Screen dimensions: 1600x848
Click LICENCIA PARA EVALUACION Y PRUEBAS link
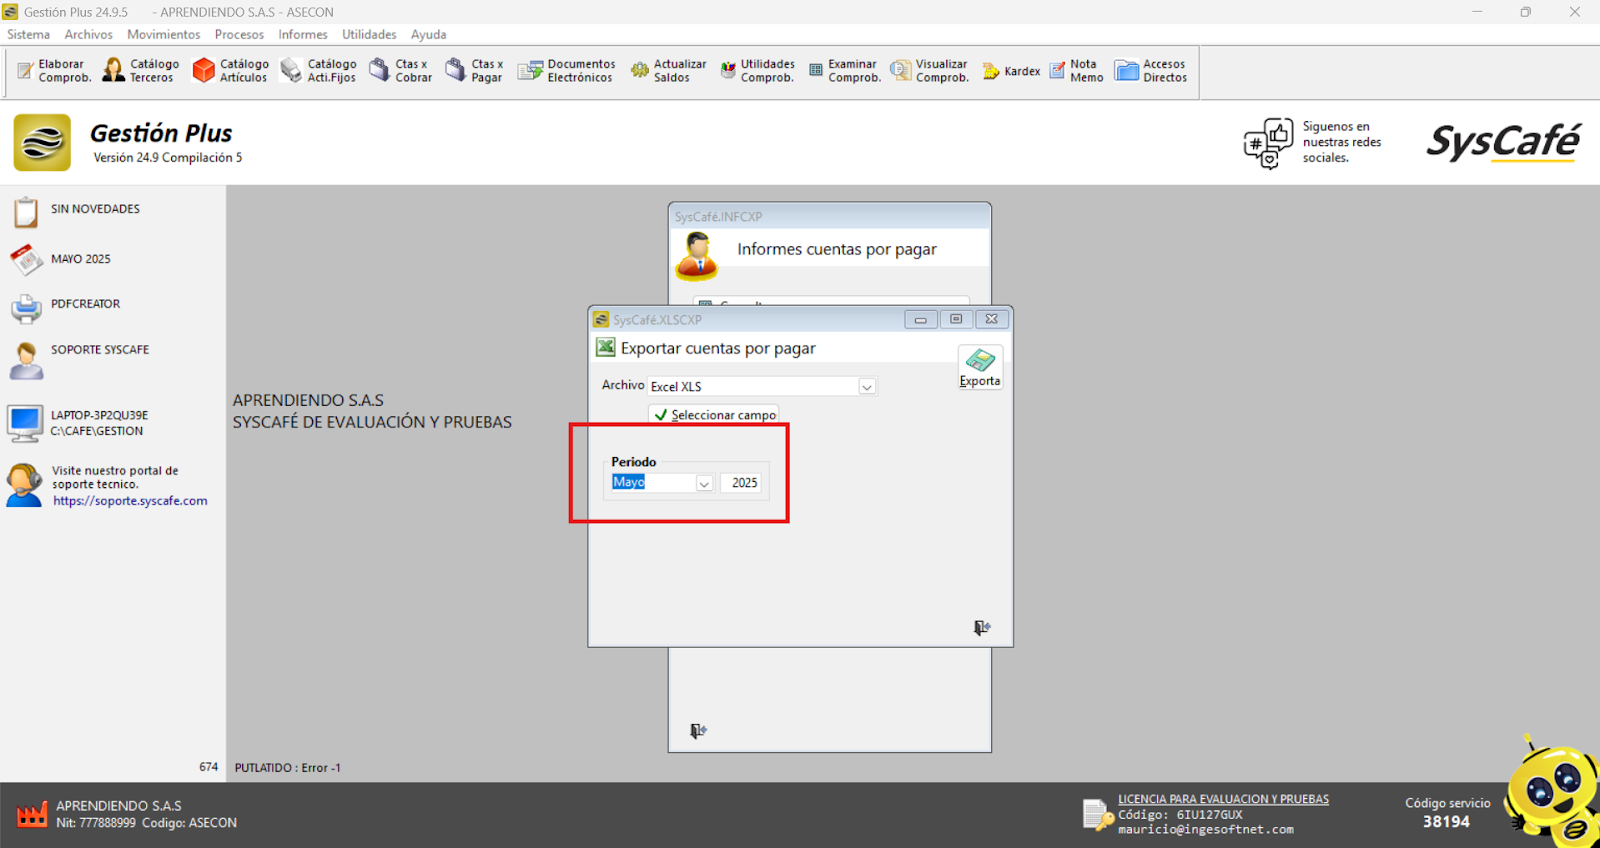point(1223,799)
